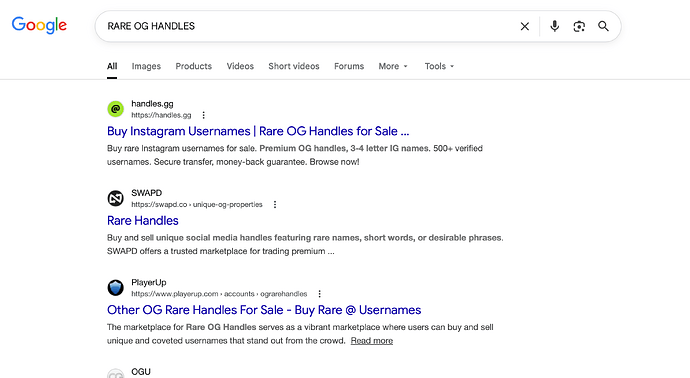Click the SWAPD site name
Viewport: 690px width, 378px height.
(147, 193)
